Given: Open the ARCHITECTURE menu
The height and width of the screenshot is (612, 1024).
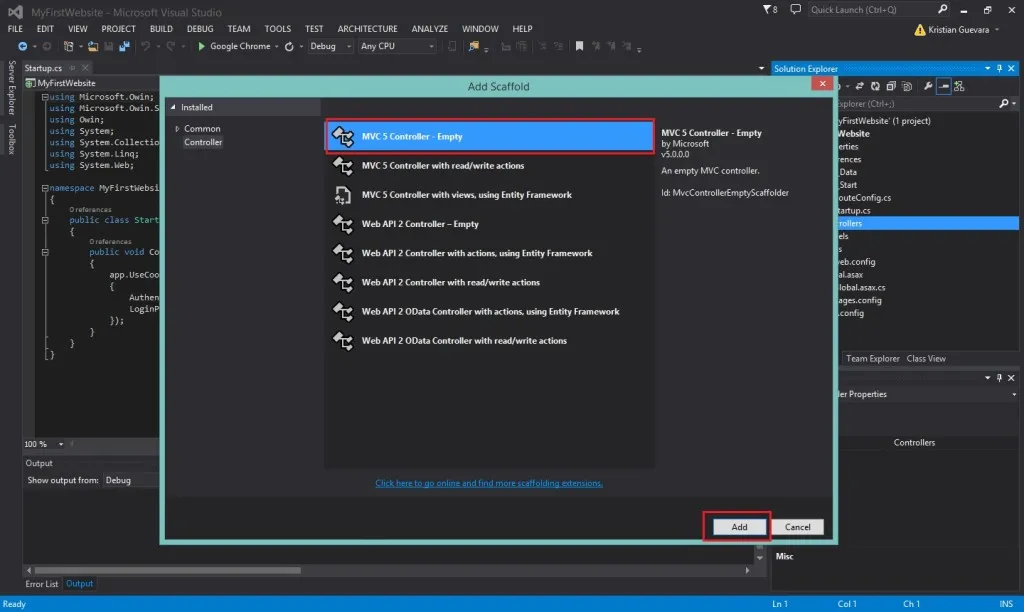Looking at the screenshot, I should pyautogui.click(x=367, y=29).
